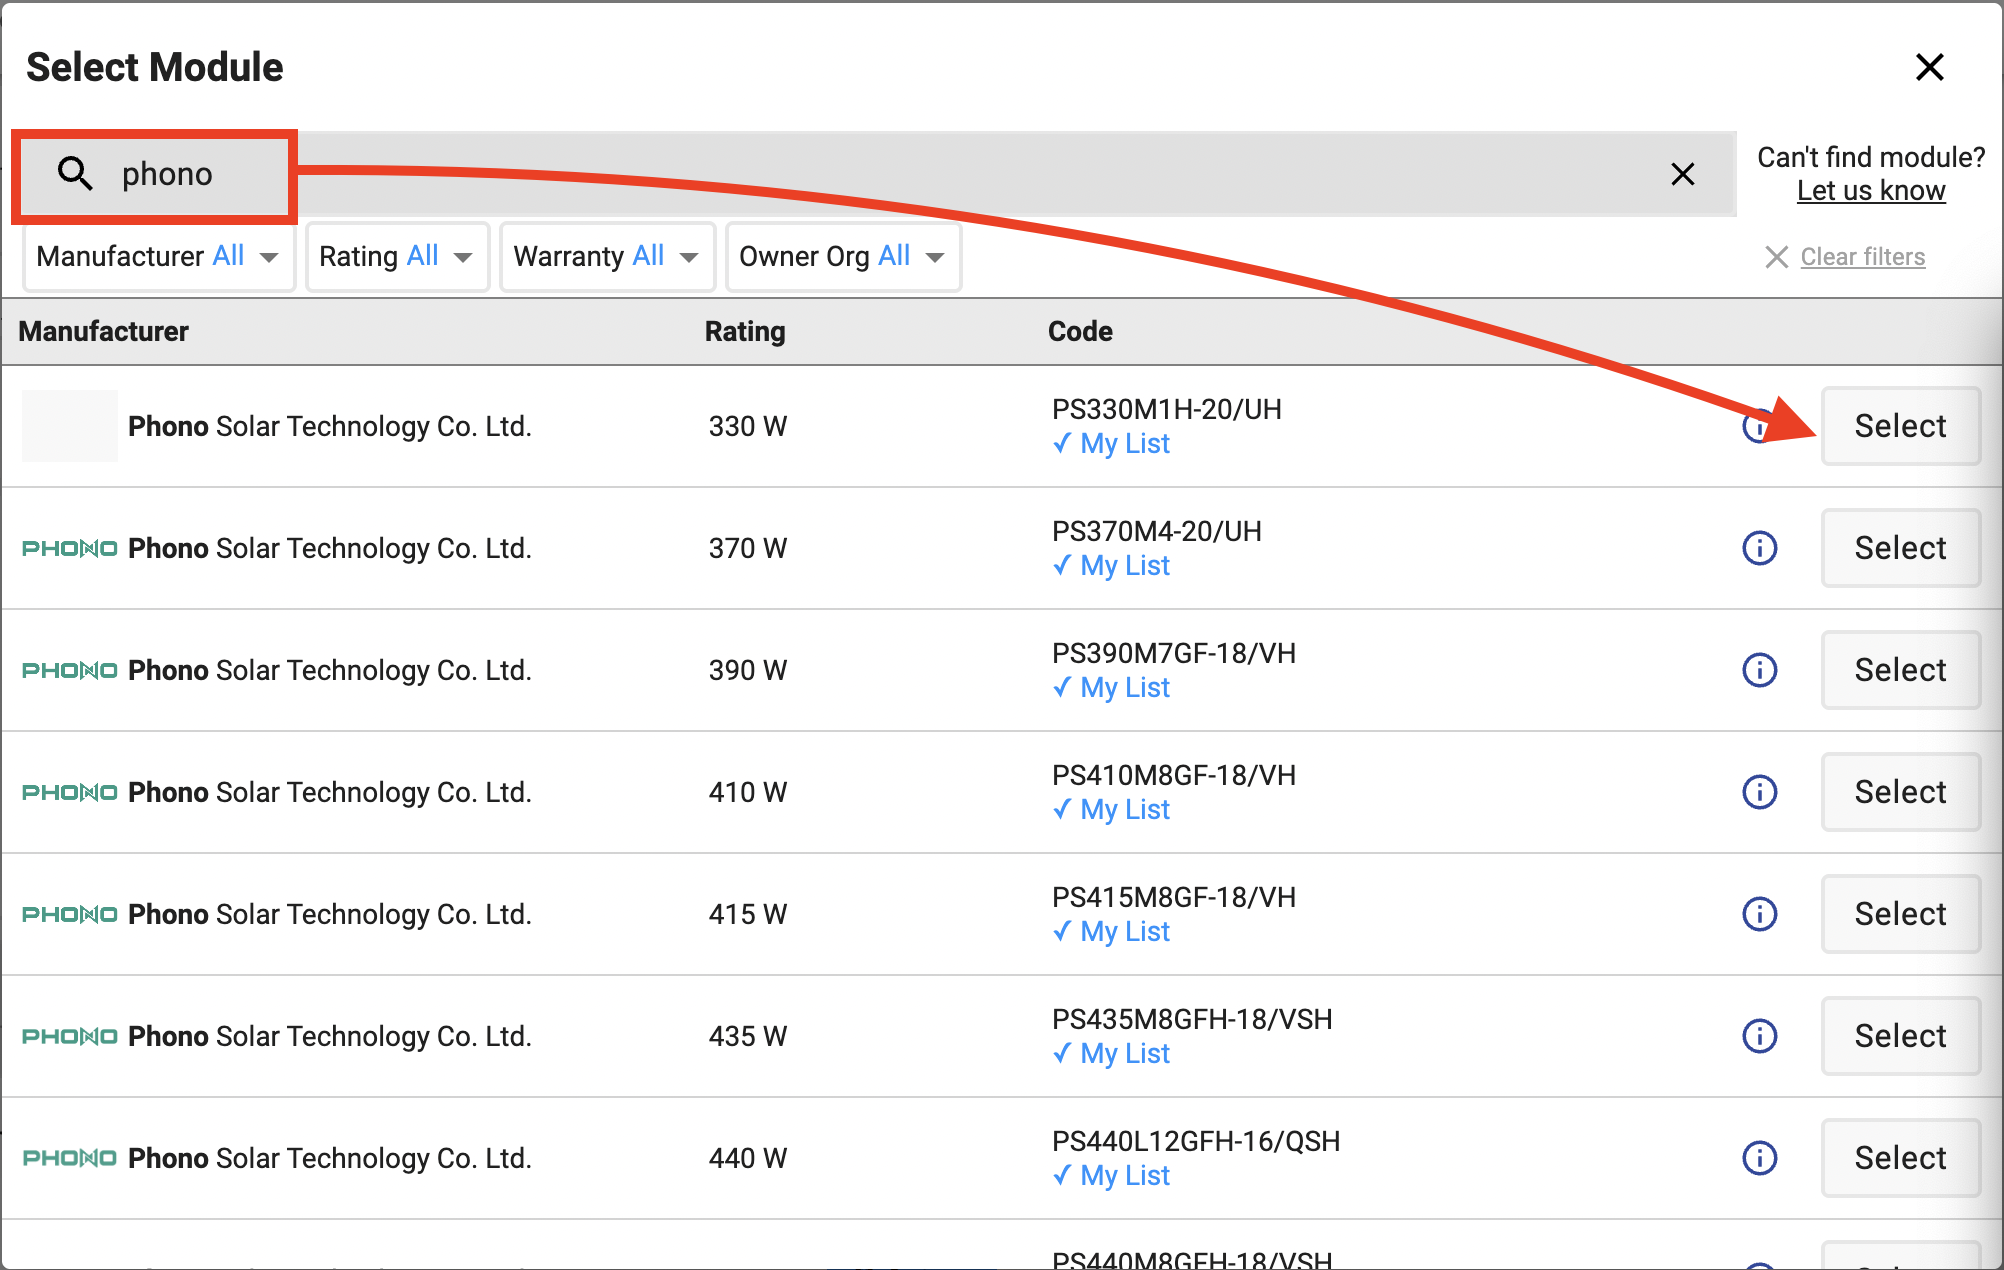Open info for PS435M8GFH-18/VSH
Image resolution: width=2004 pixels, height=1270 pixels.
pyautogui.click(x=1760, y=1036)
